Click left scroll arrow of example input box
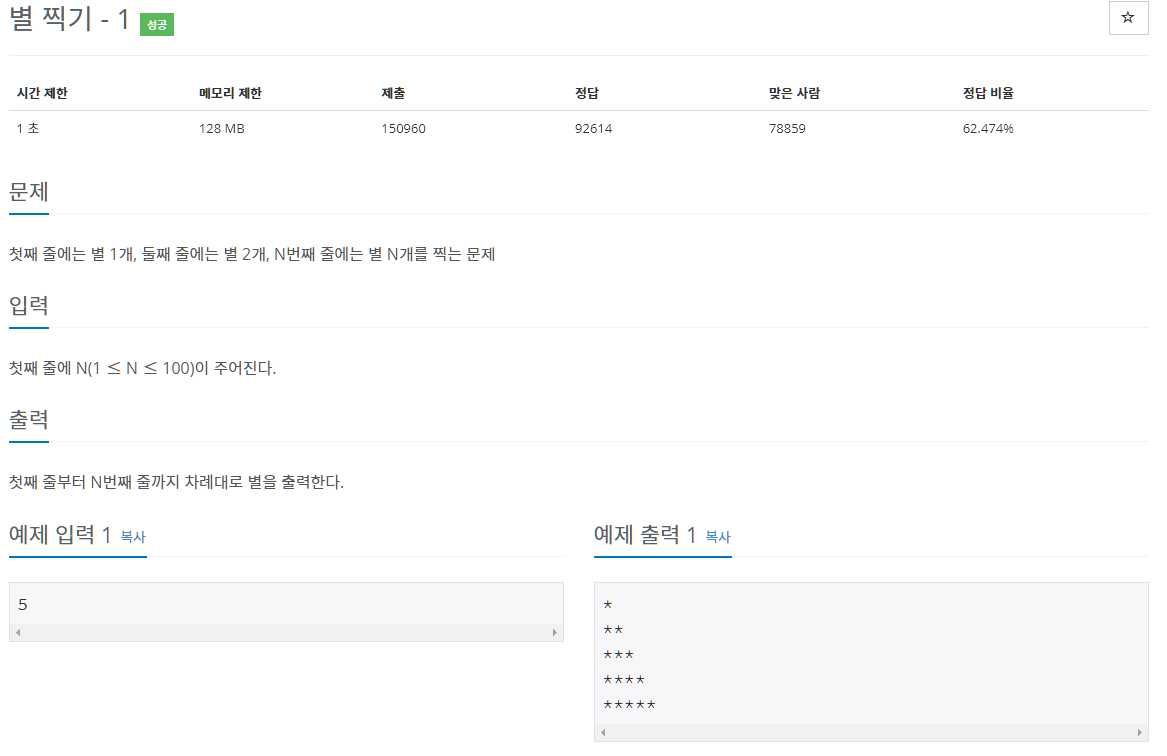 18,632
